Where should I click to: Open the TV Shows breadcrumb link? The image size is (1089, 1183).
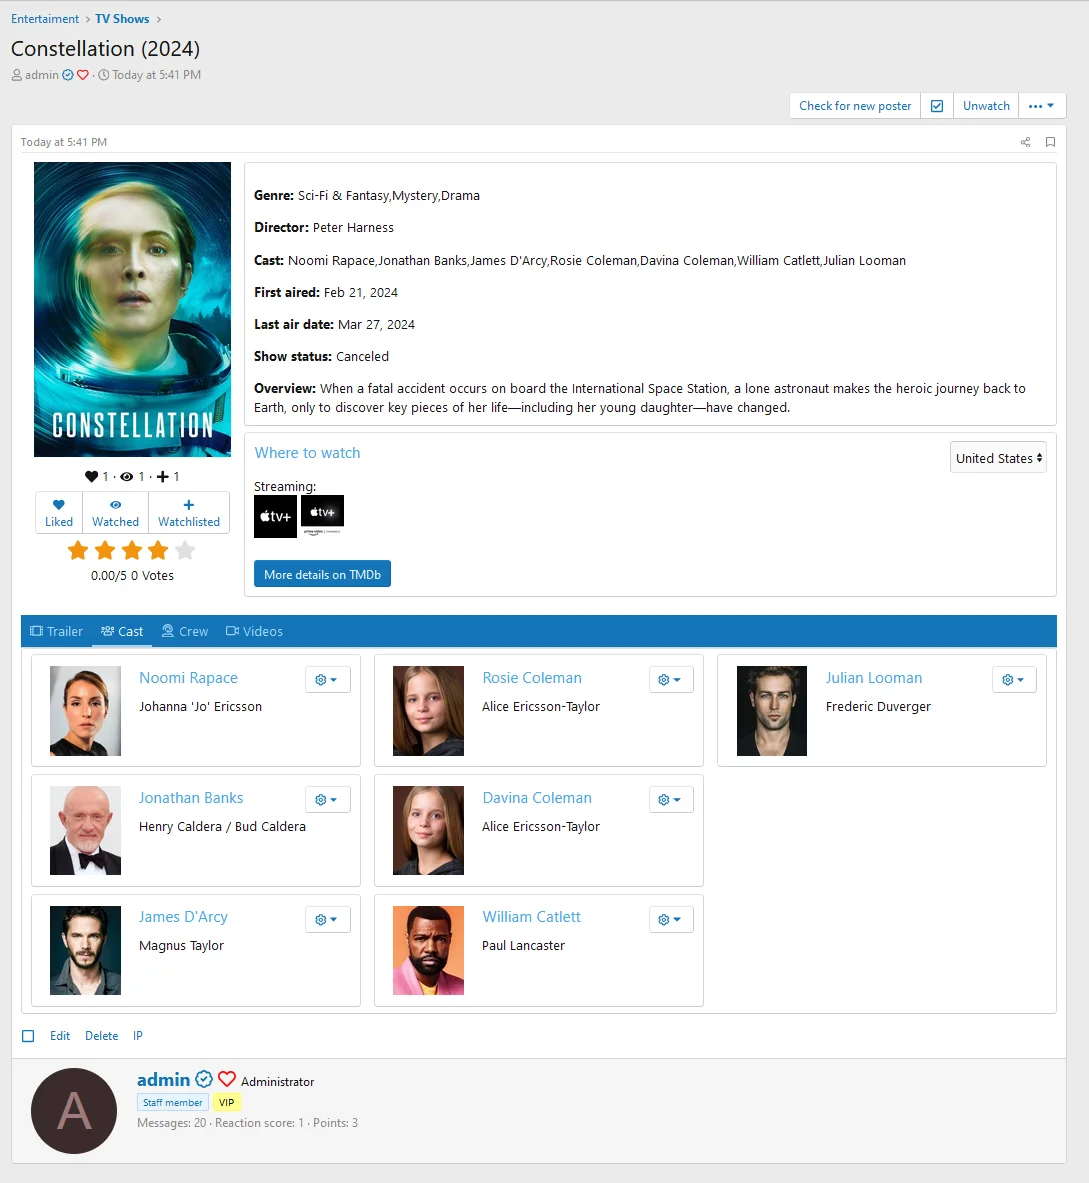tap(122, 19)
